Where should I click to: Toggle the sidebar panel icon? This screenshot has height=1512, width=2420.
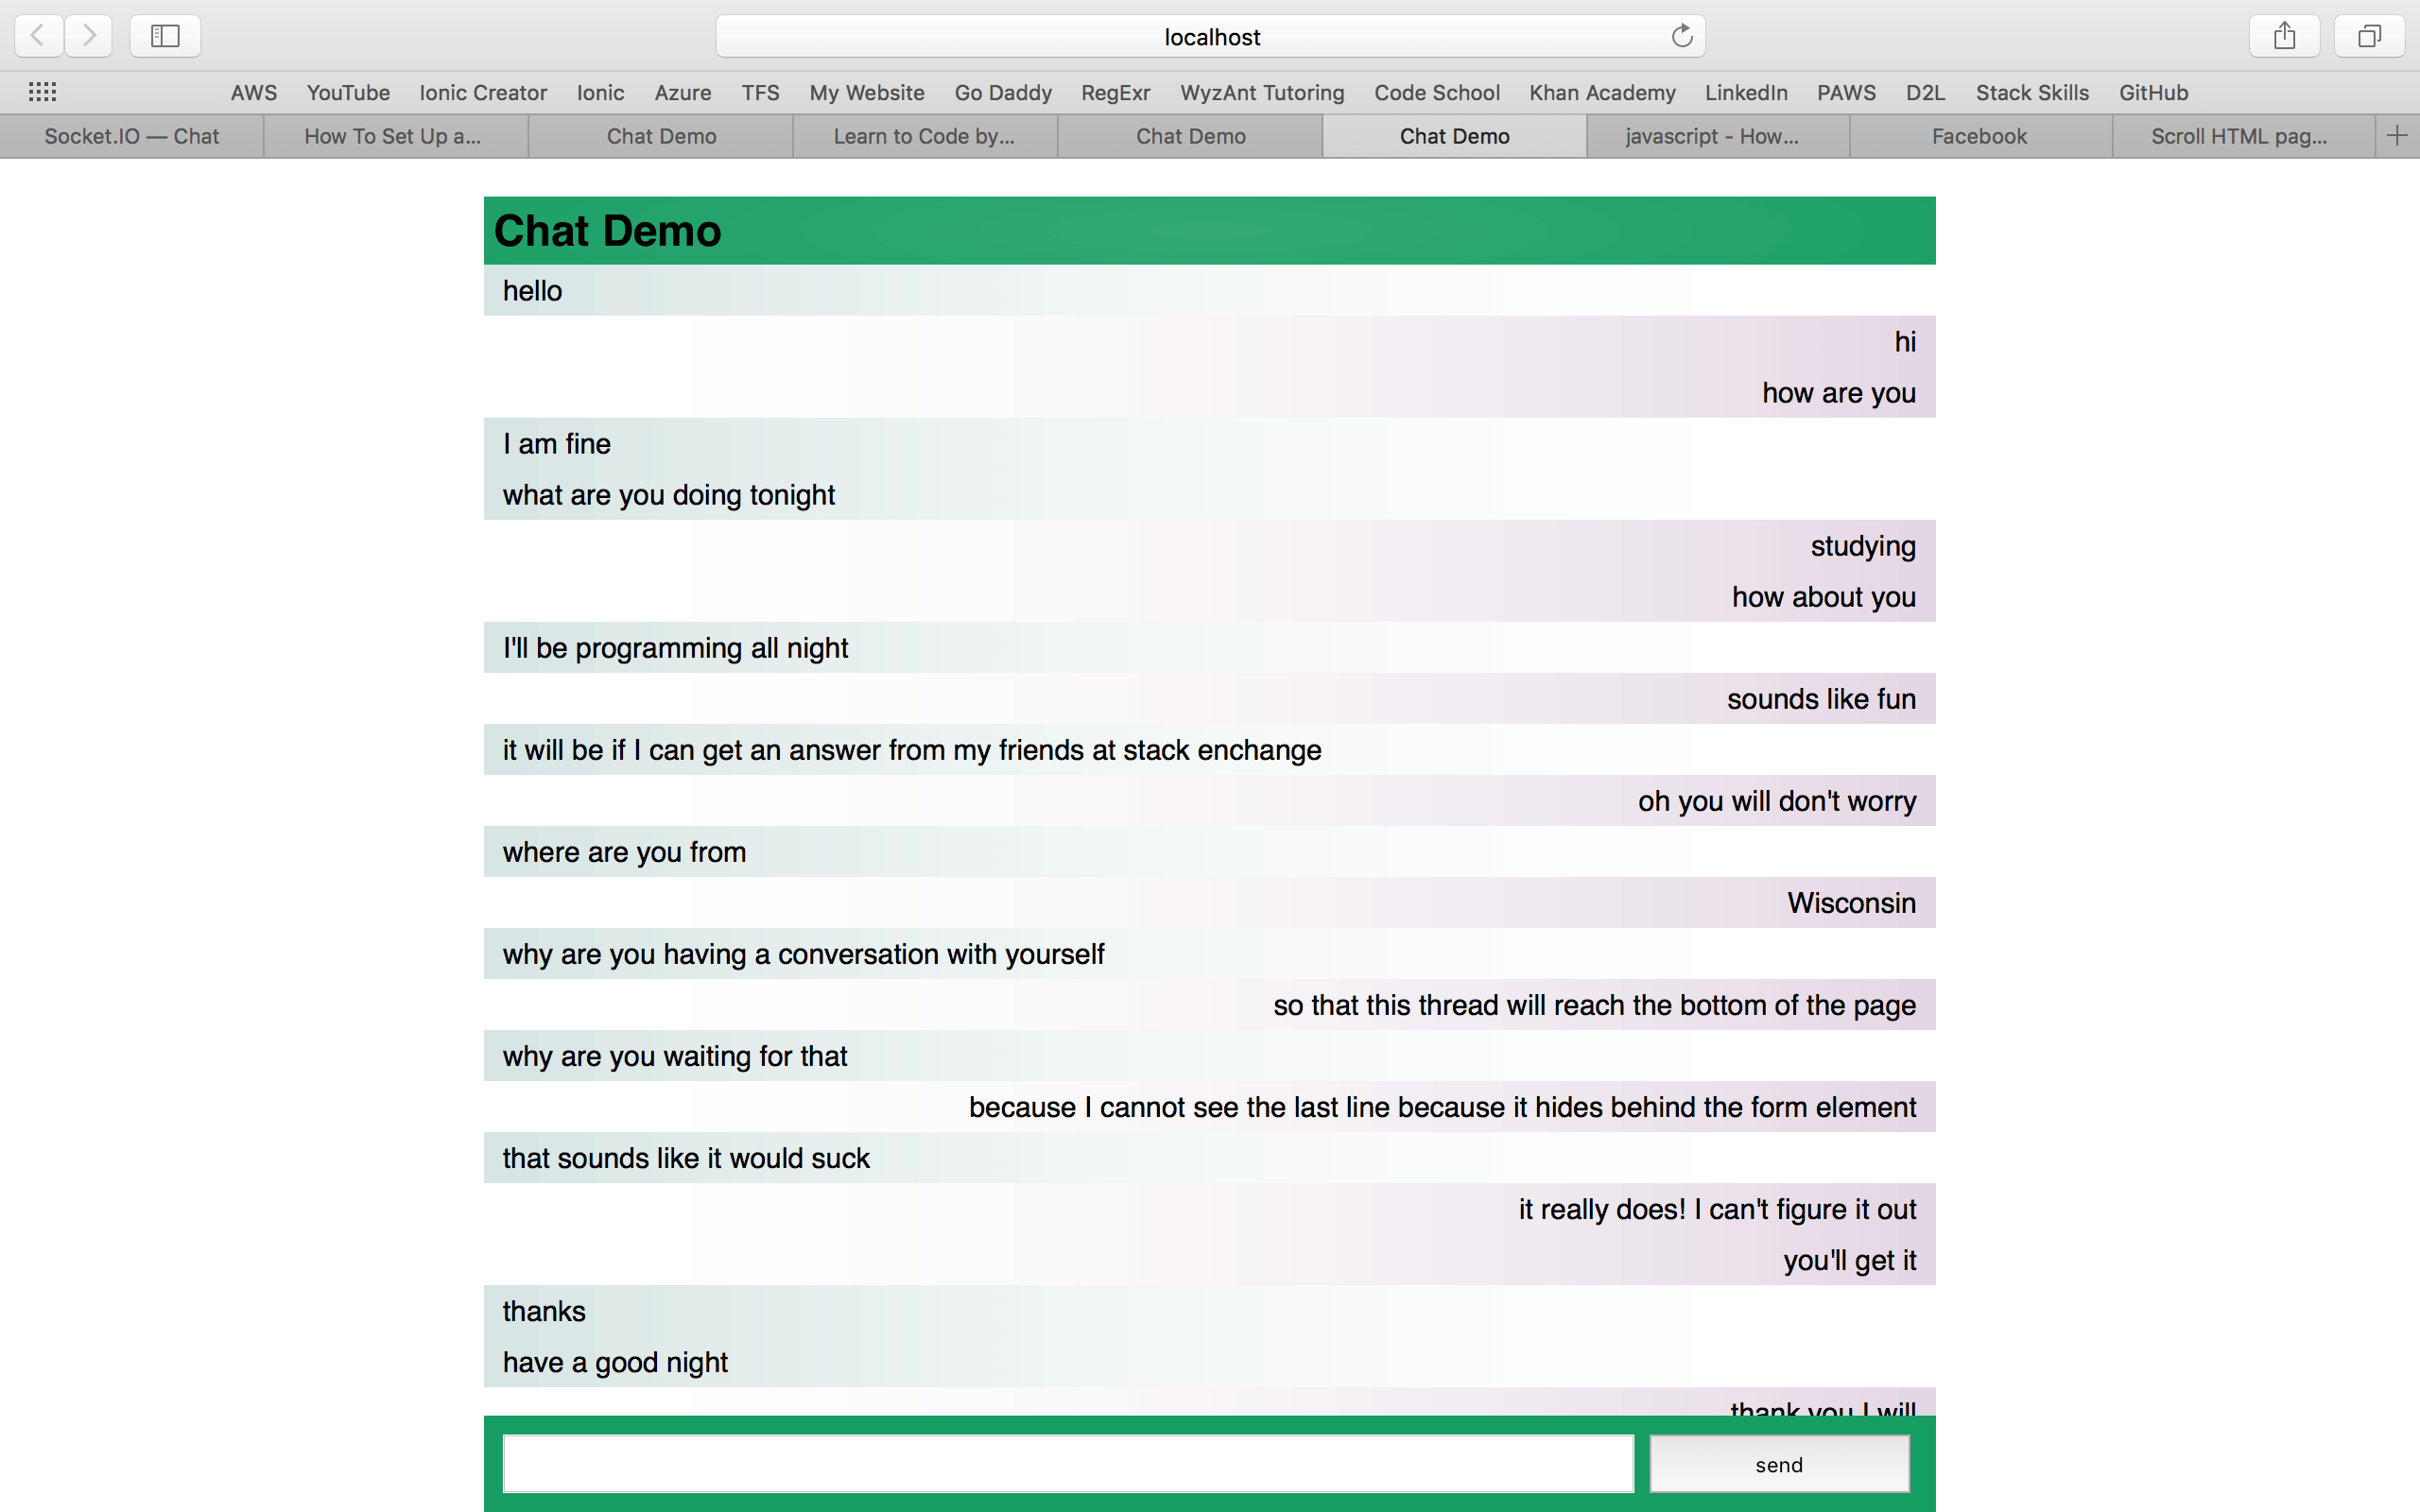(165, 36)
